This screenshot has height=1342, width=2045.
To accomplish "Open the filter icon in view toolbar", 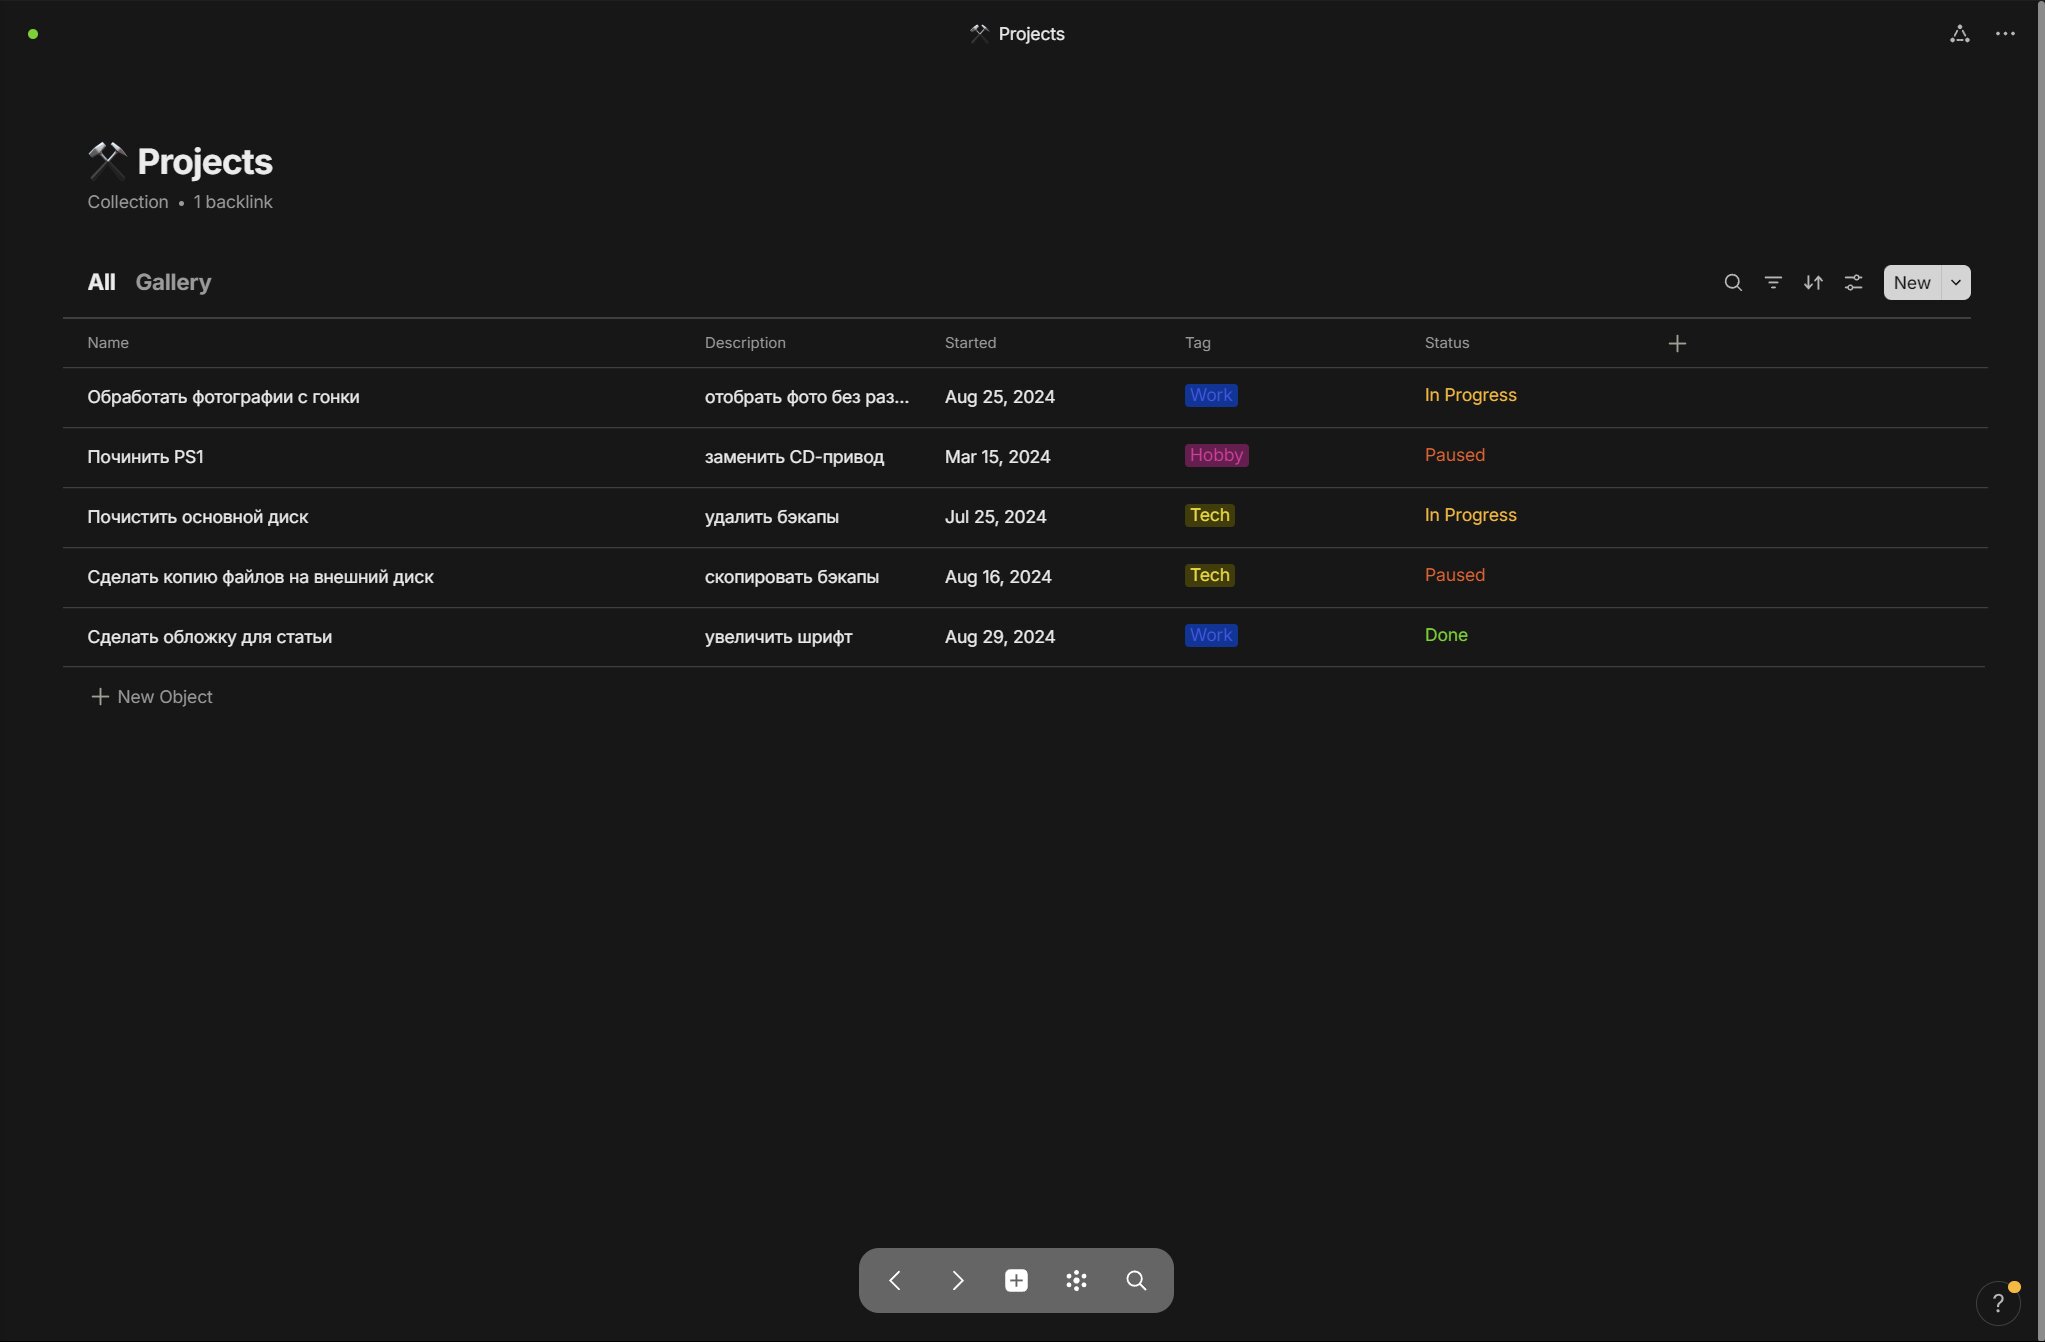I will coord(1773,283).
